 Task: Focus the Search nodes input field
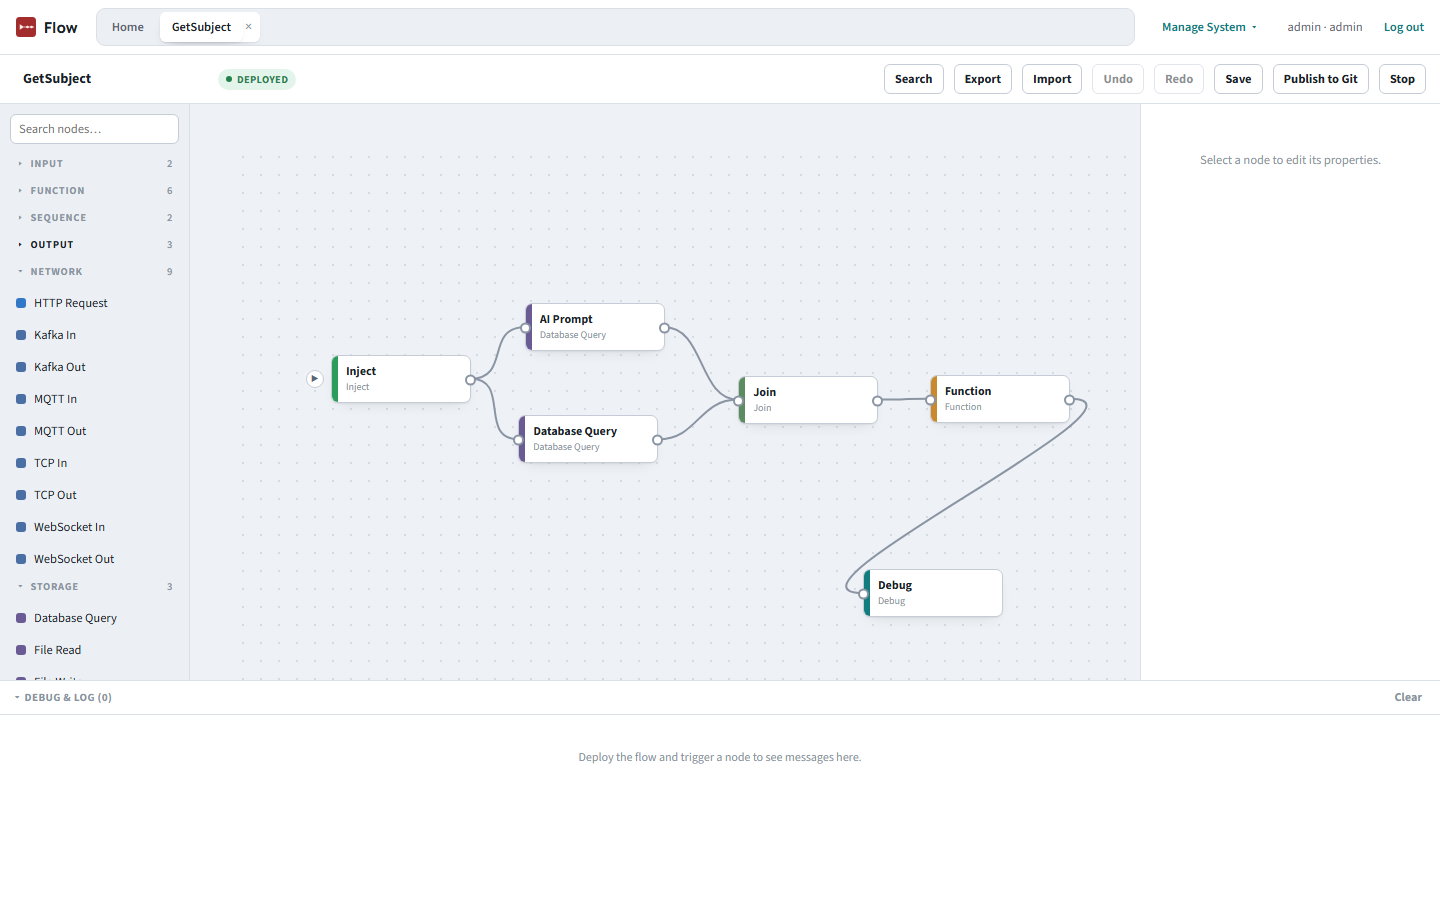(x=95, y=129)
